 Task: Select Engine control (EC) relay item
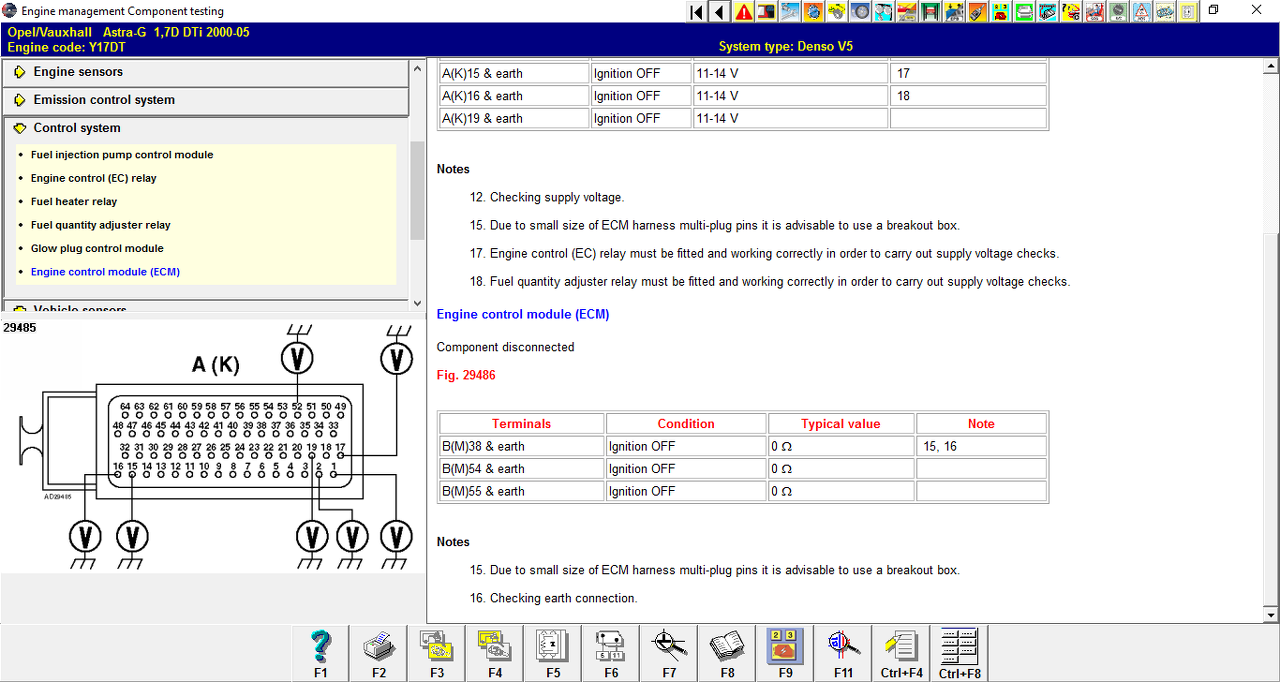(94, 178)
